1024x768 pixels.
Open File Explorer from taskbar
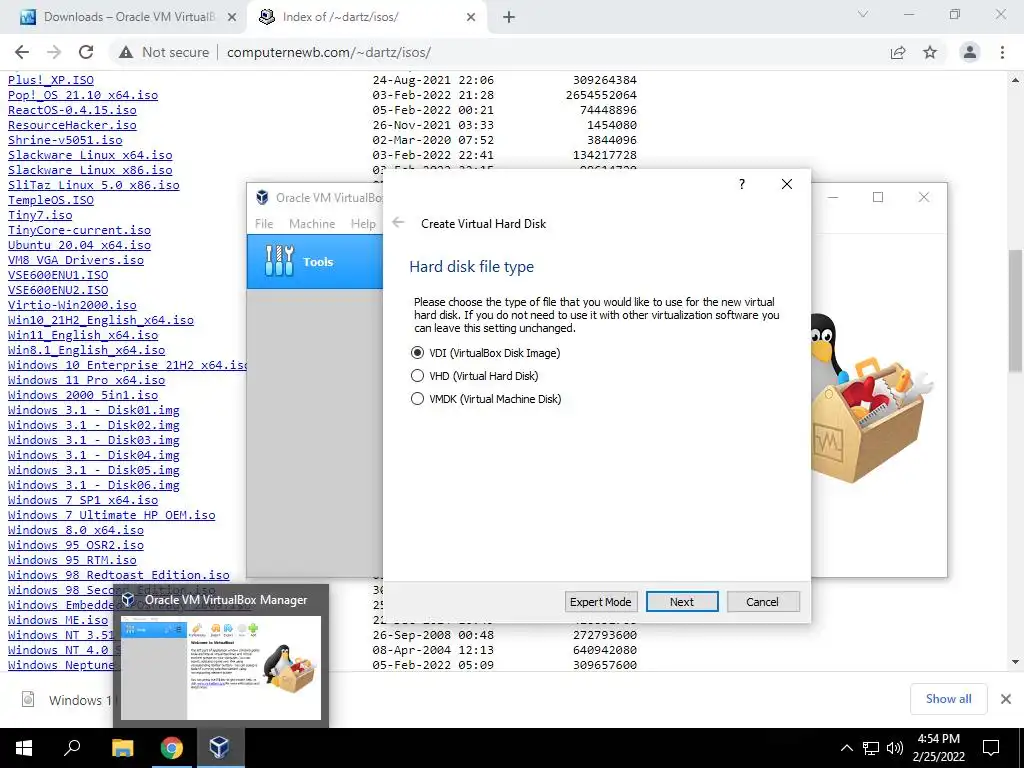(x=122, y=748)
